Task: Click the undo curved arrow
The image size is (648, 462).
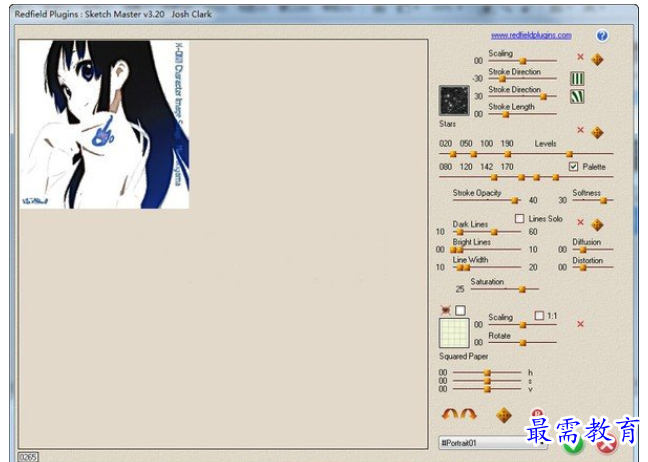Action: click(x=450, y=414)
